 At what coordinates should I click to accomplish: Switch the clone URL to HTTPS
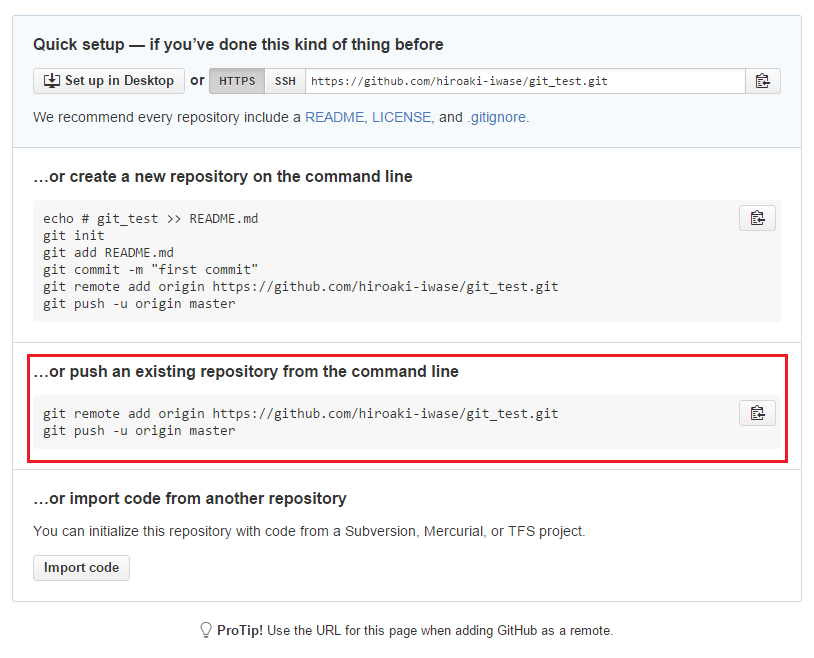pyautogui.click(x=237, y=81)
